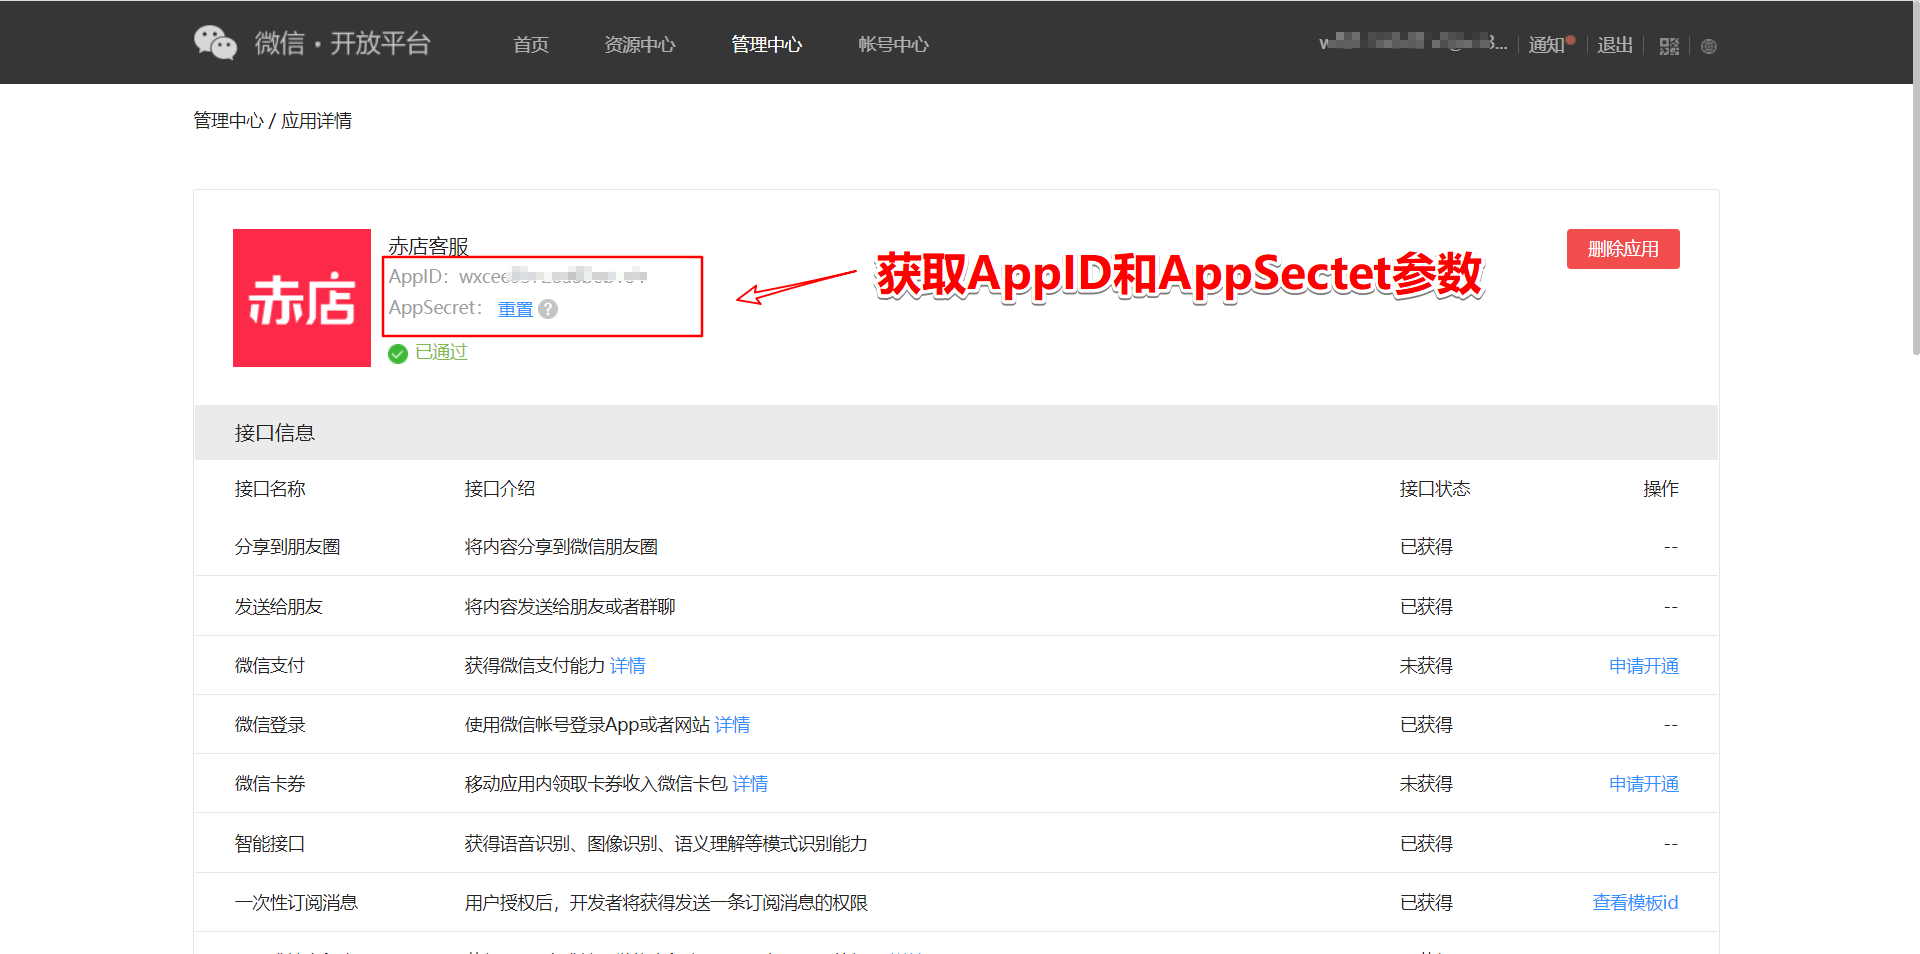Open 详情 link in 微信登录 row
This screenshot has height=954, width=1920.
(x=733, y=725)
